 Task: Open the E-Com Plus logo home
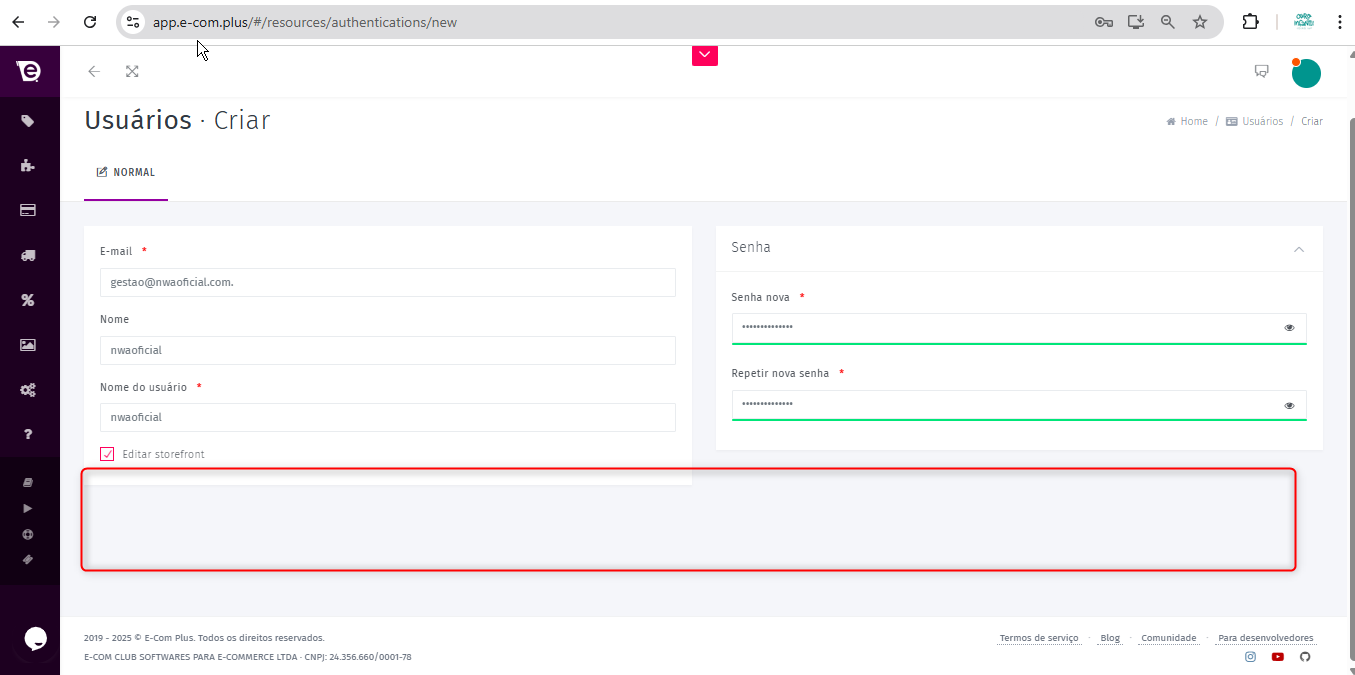29,71
